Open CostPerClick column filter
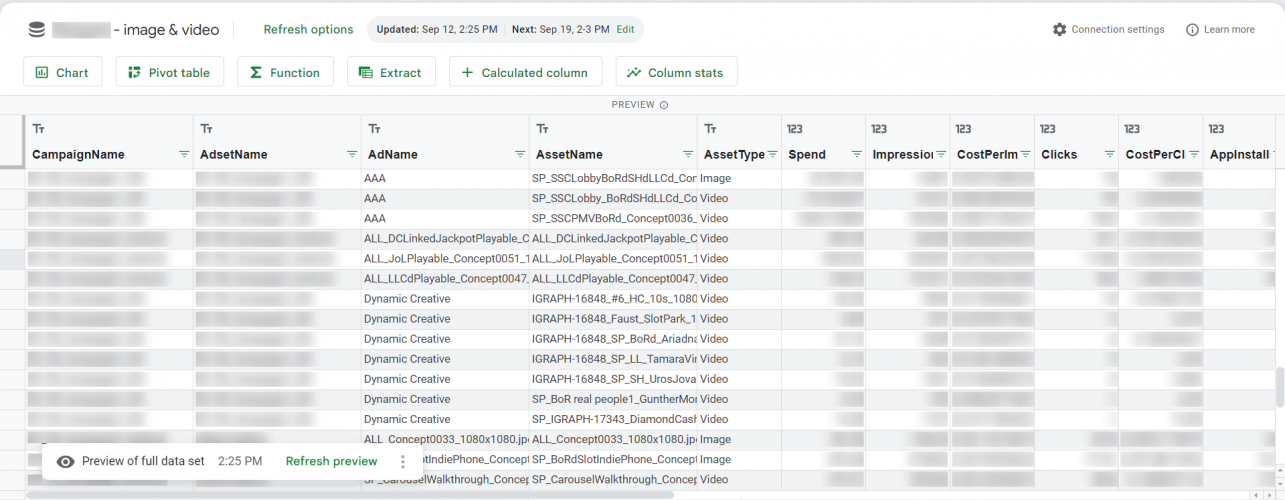Image resolution: width=1285 pixels, height=500 pixels. tap(1193, 154)
